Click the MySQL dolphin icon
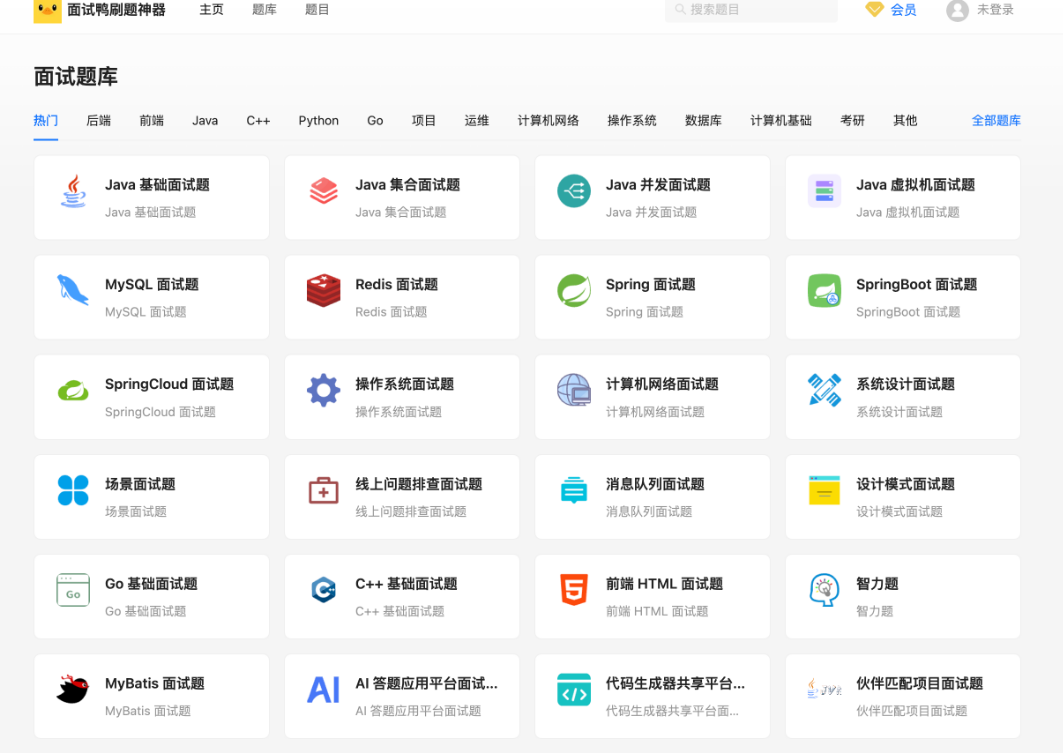The width and height of the screenshot is (1063, 753). click(73, 291)
